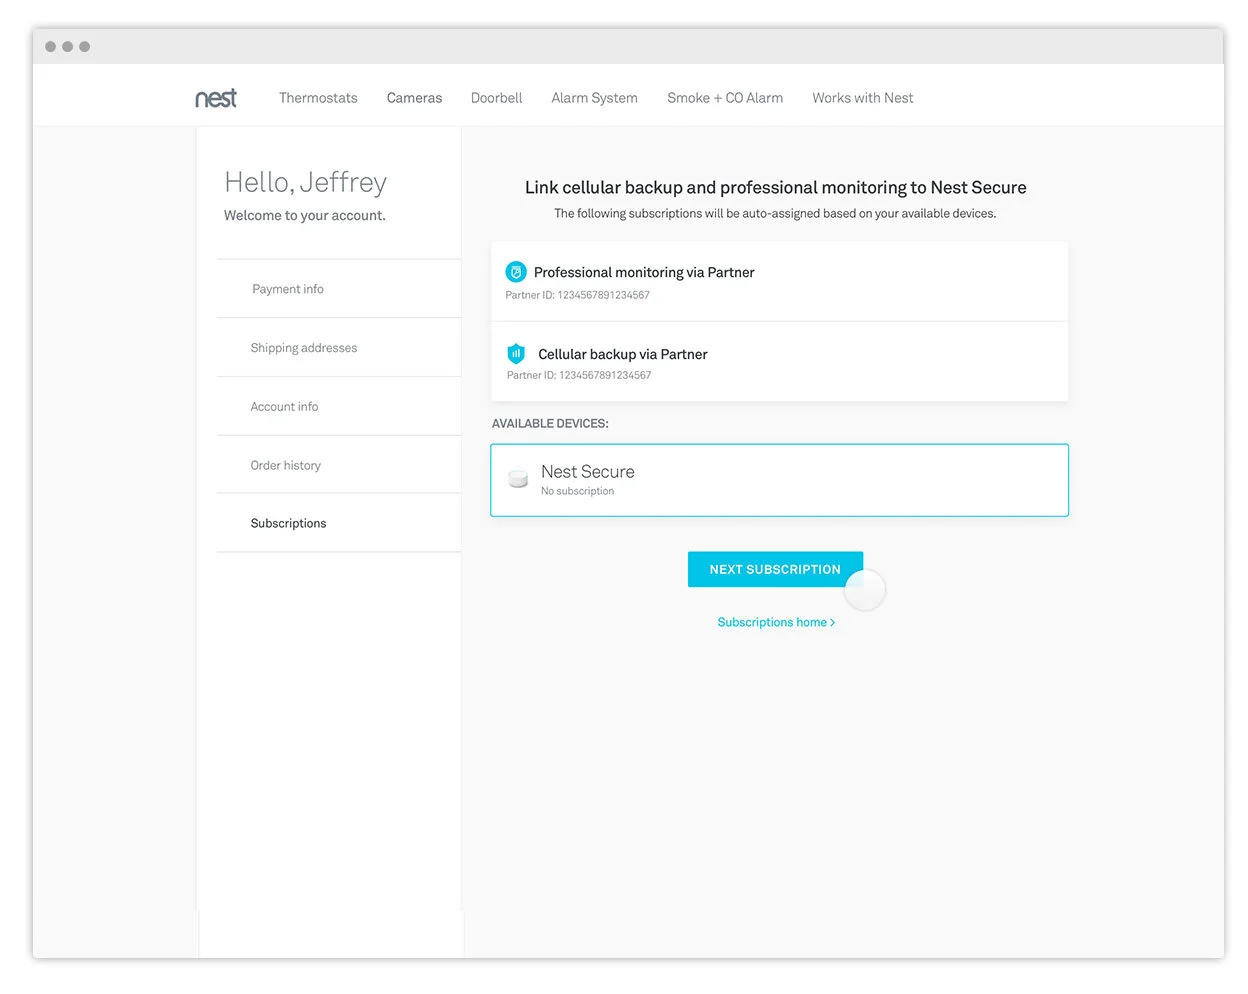Follow the Subscriptions home link
The height and width of the screenshot is (994, 1248).
pos(776,622)
